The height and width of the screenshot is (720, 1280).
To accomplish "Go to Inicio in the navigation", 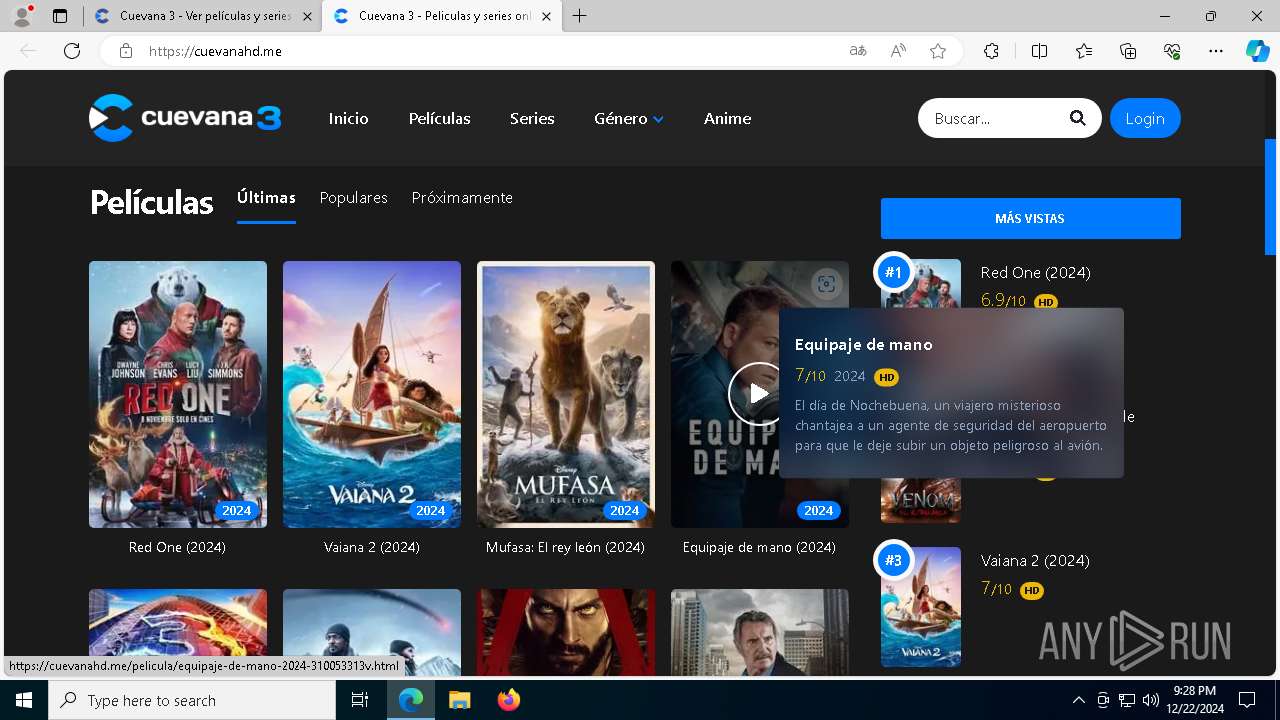I will coord(349,118).
